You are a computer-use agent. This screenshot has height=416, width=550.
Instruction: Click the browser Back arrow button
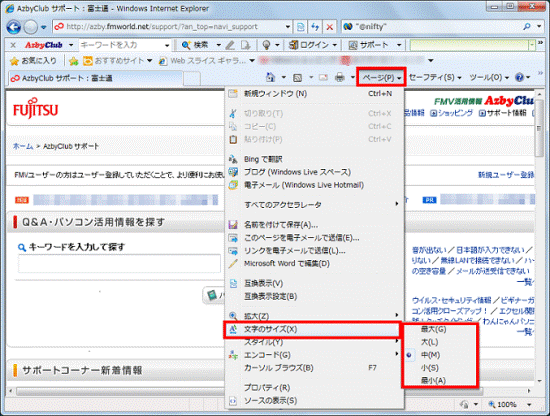pyautogui.click(x=14, y=27)
